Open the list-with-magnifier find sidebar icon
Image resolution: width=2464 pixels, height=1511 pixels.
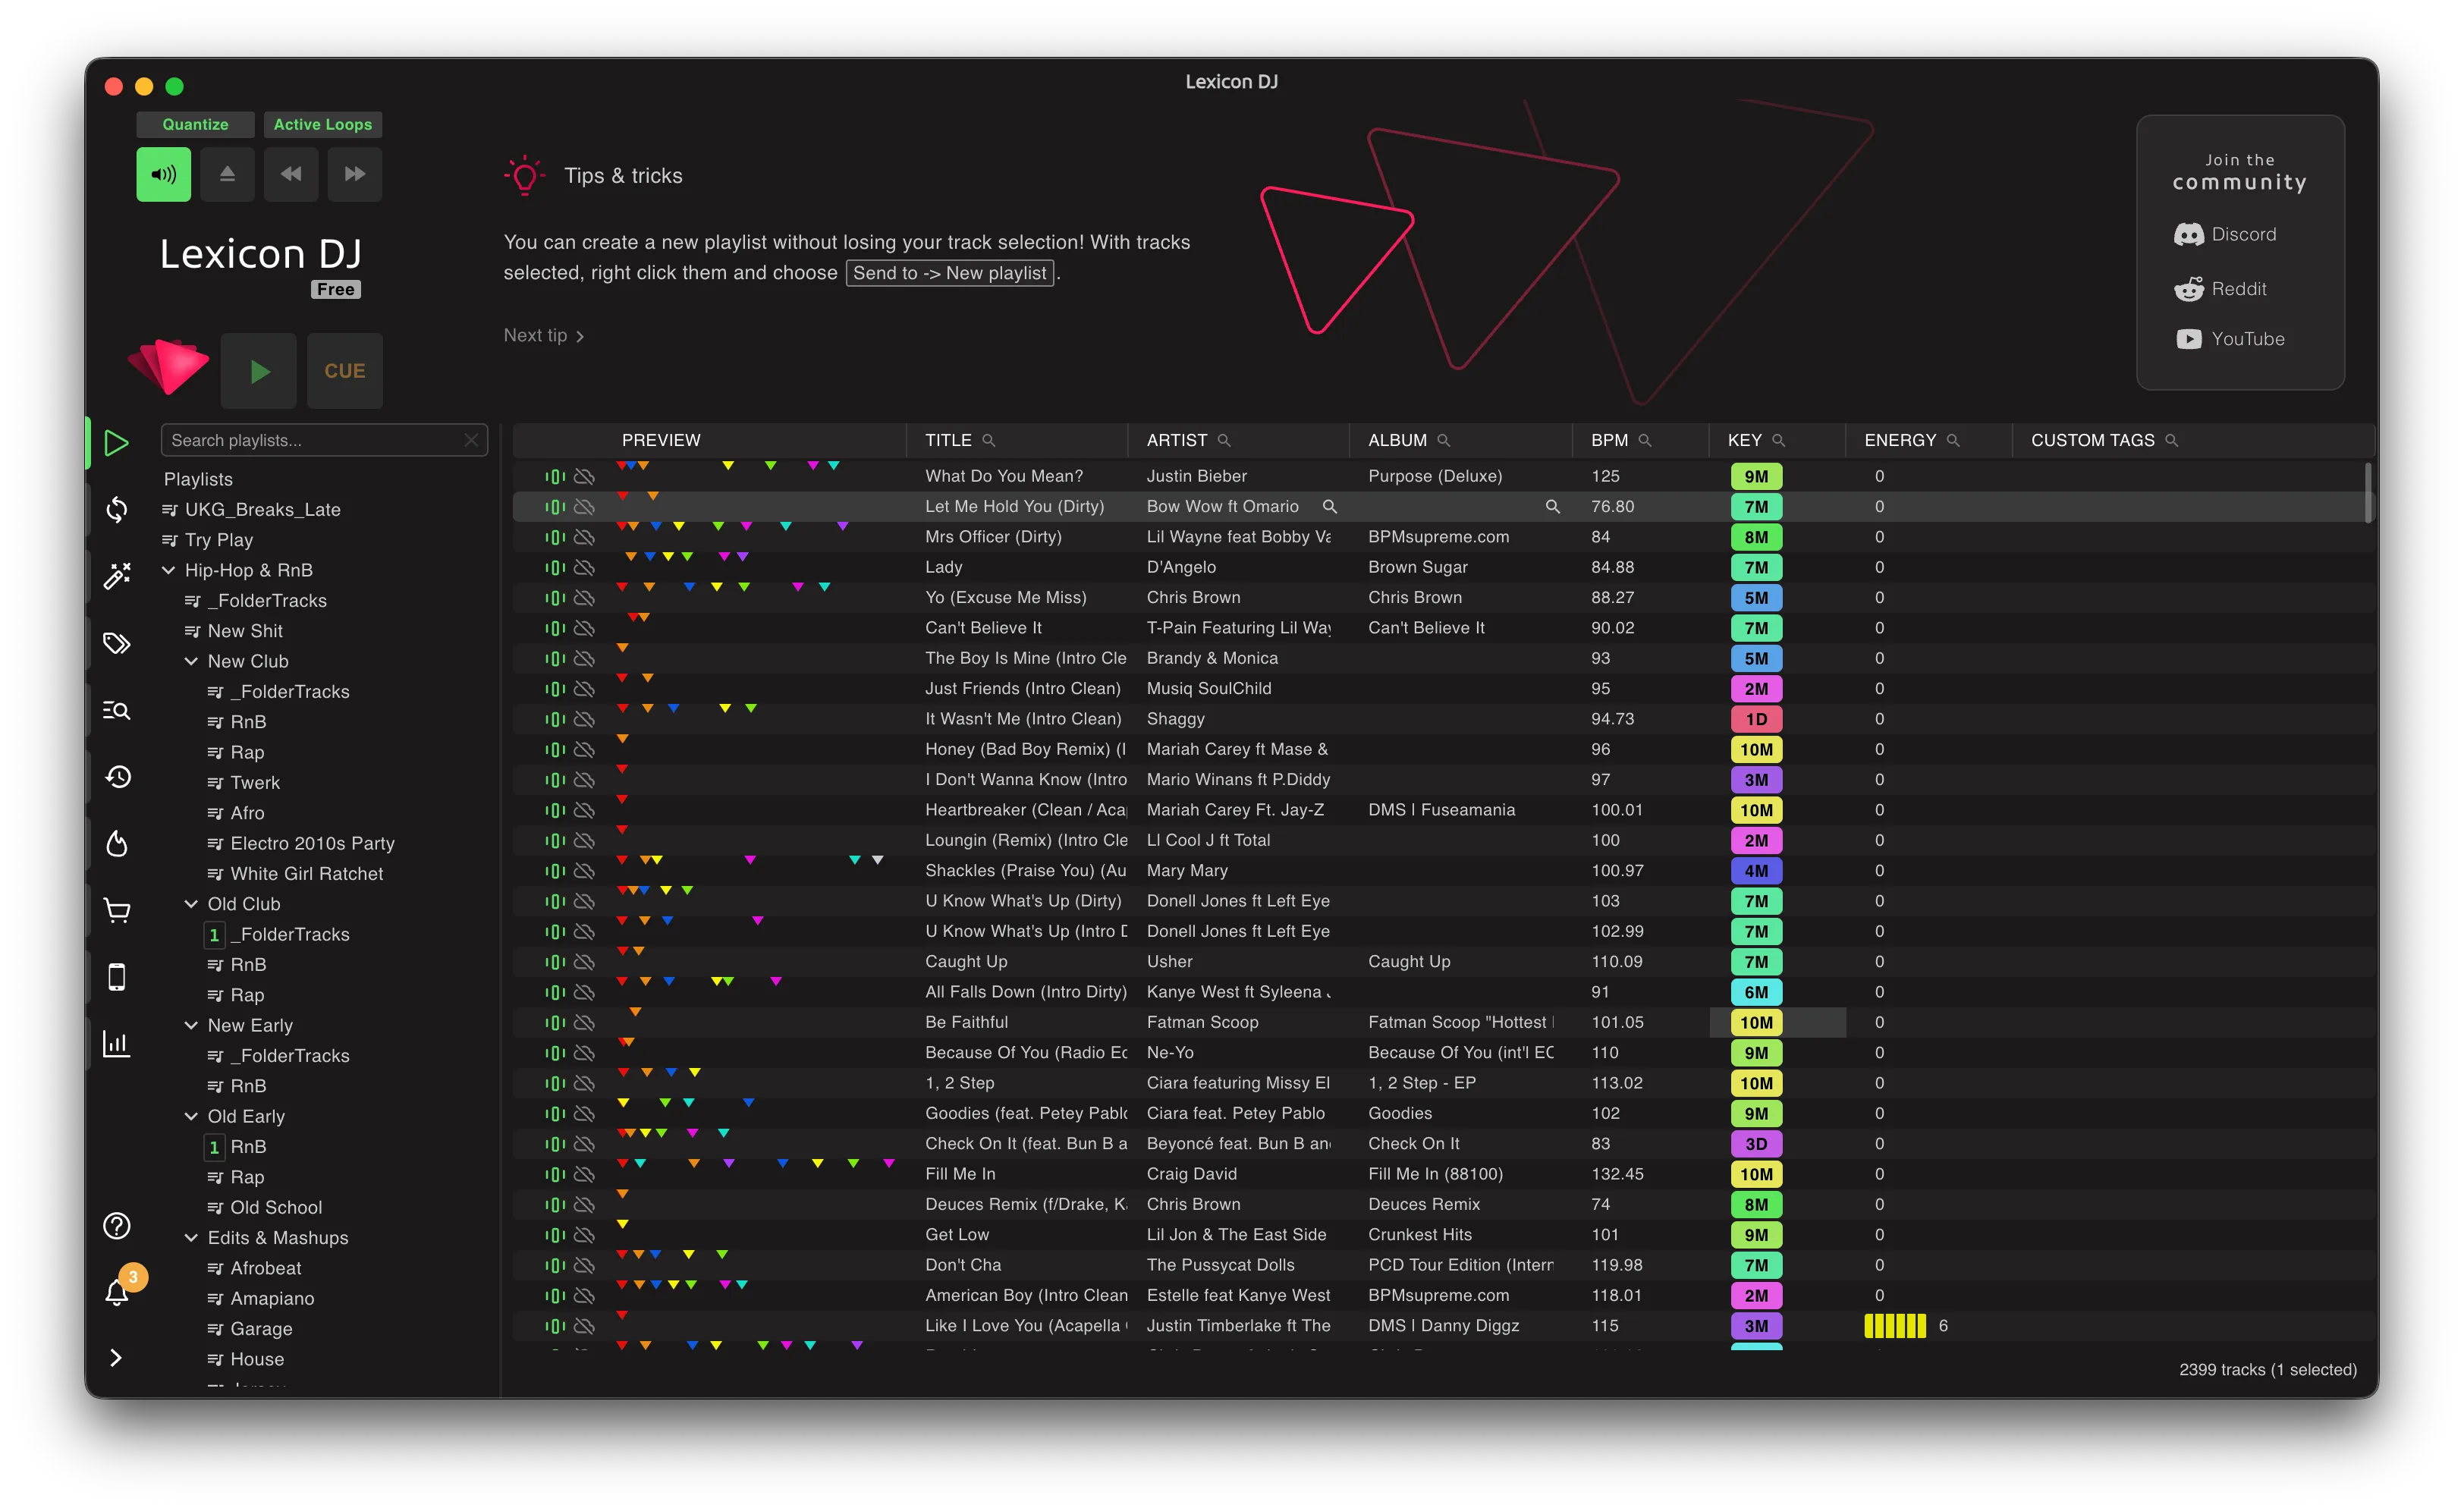click(117, 710)
